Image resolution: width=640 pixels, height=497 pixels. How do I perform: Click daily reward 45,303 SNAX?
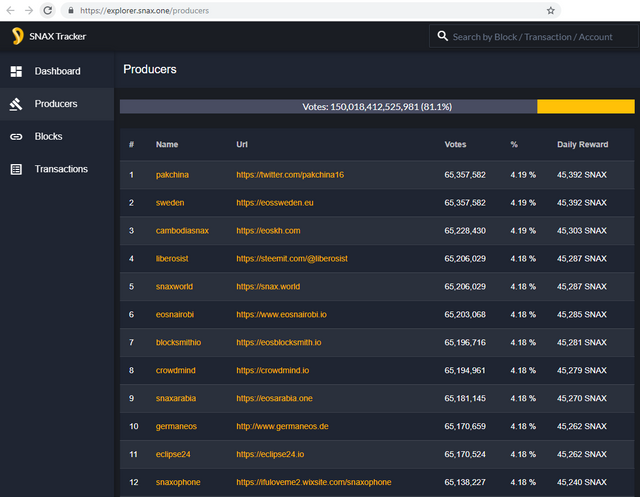point(582,231)
